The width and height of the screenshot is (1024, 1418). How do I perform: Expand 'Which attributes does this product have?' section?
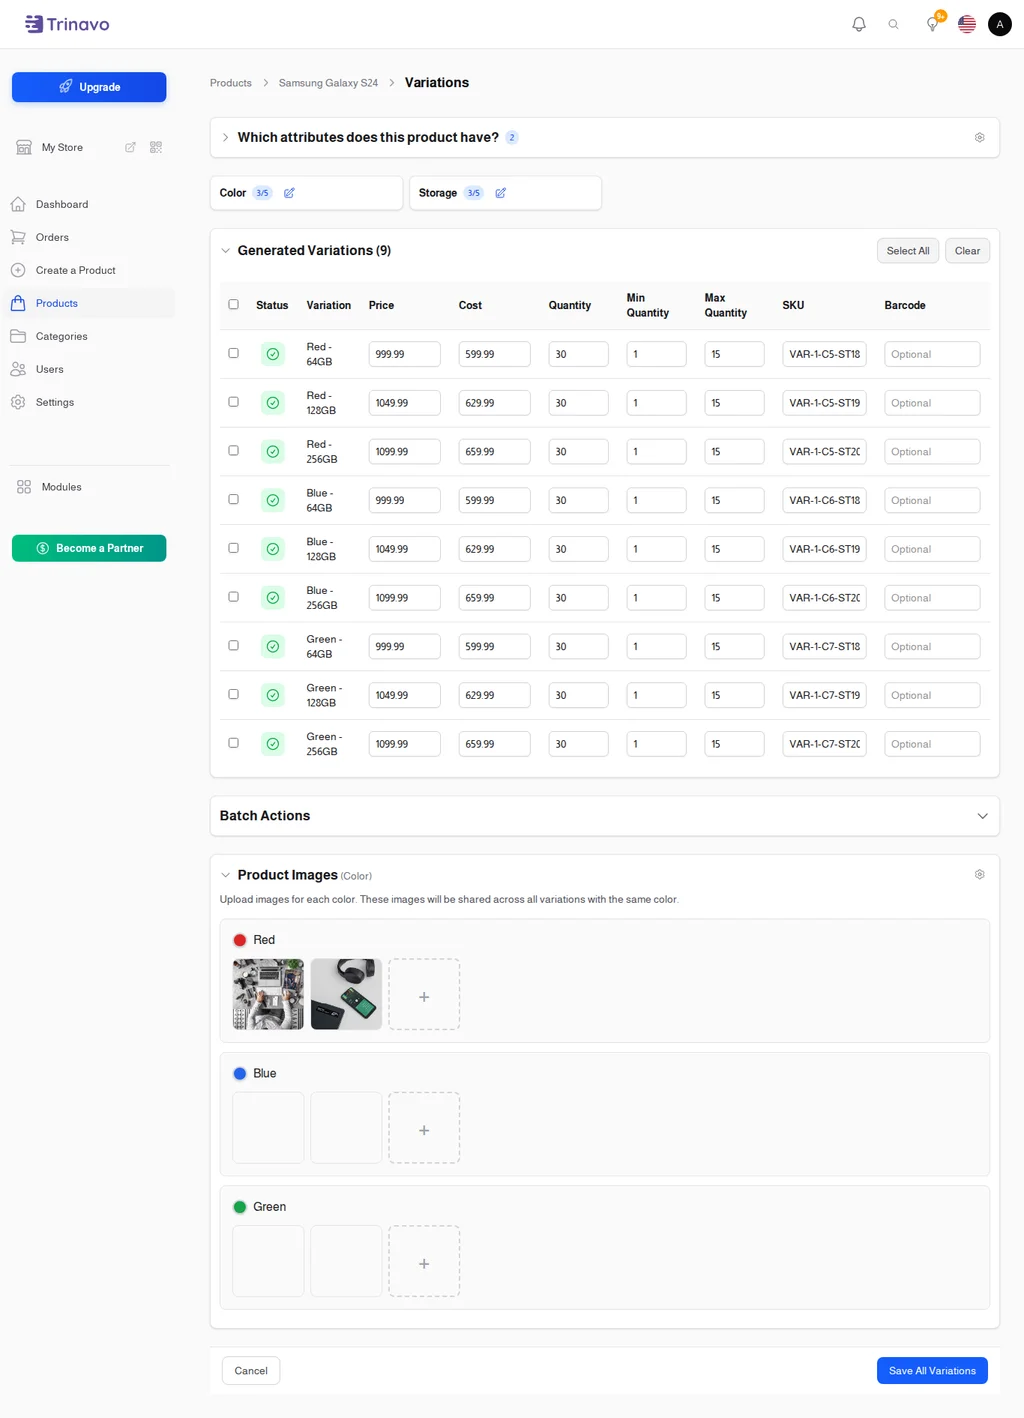[x=225, y=138]
